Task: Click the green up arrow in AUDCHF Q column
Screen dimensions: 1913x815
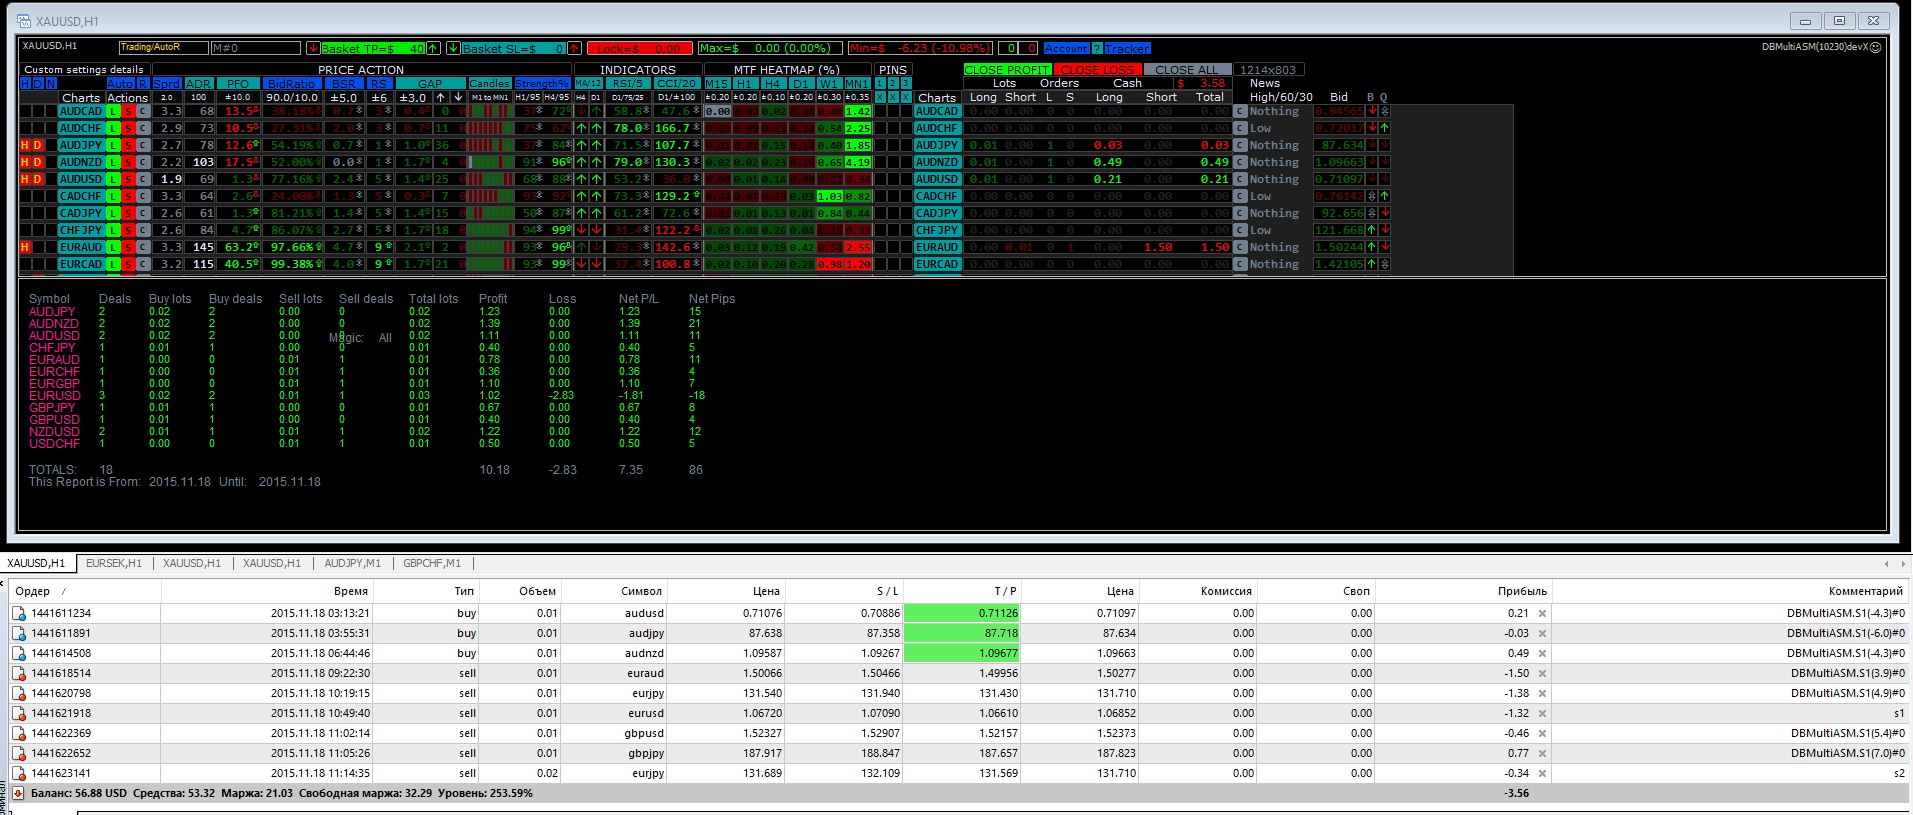Action: tap(1384, 128)
